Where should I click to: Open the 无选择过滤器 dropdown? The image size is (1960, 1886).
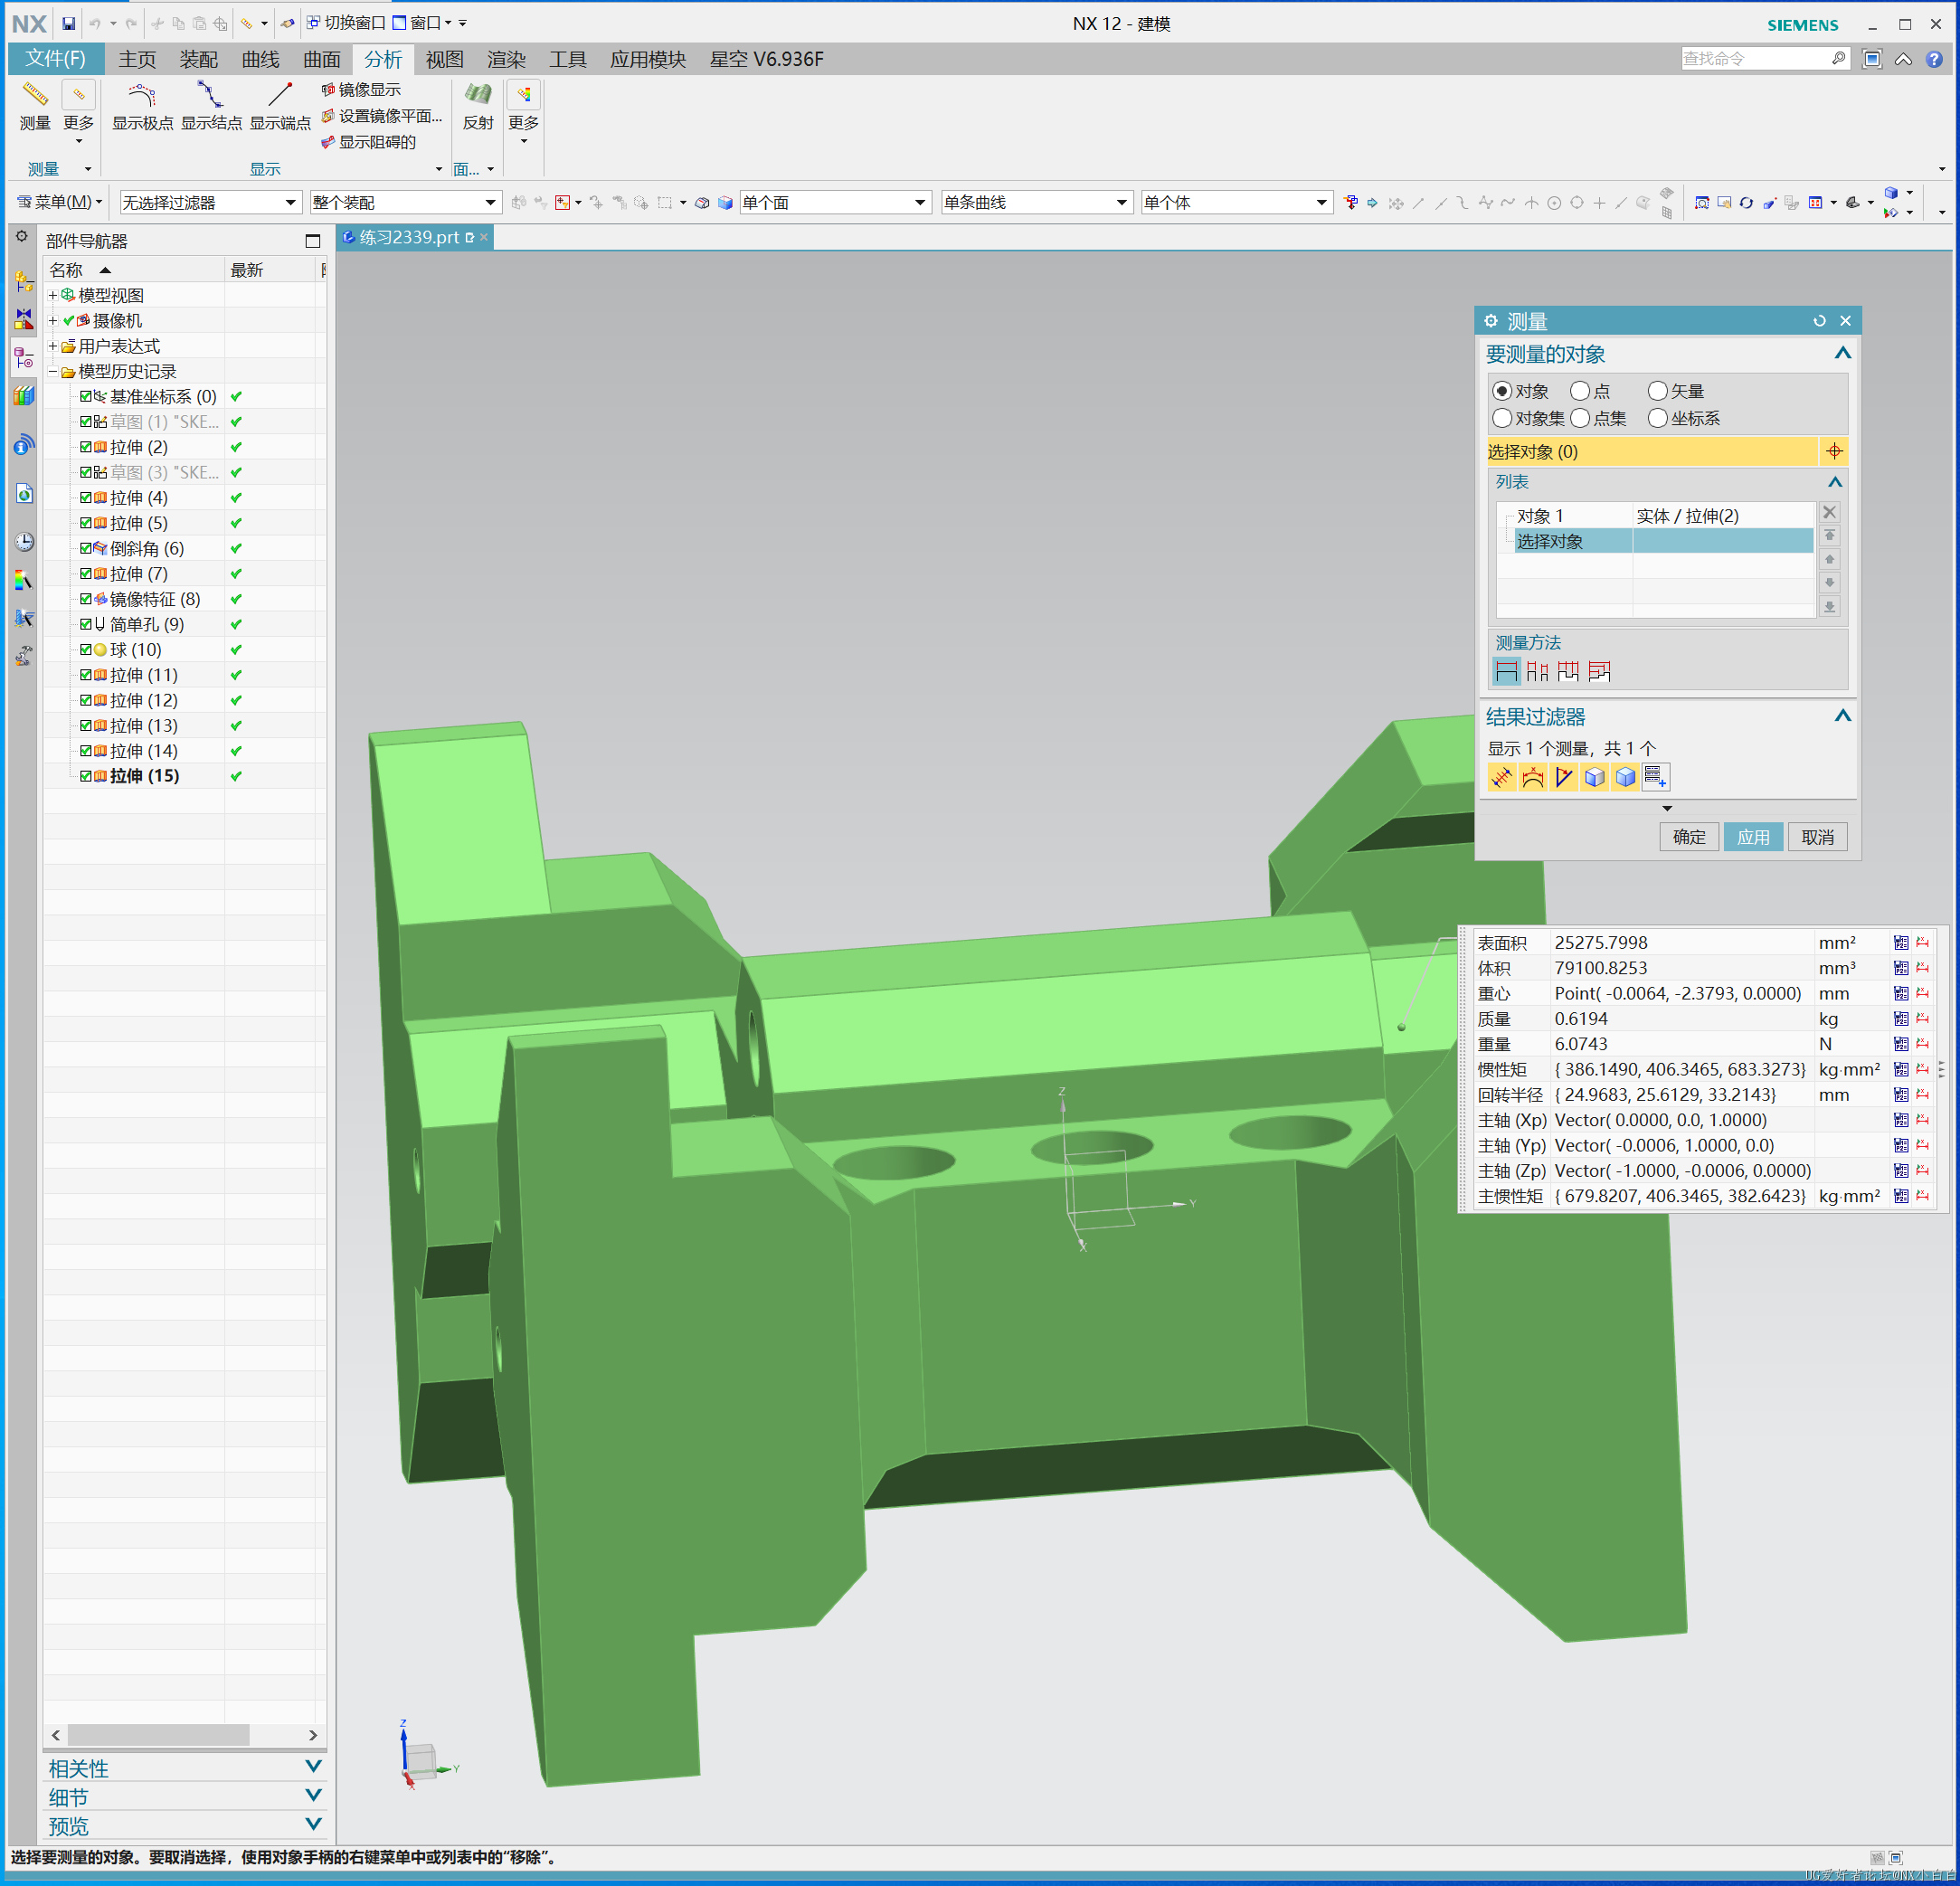(210, 203)
